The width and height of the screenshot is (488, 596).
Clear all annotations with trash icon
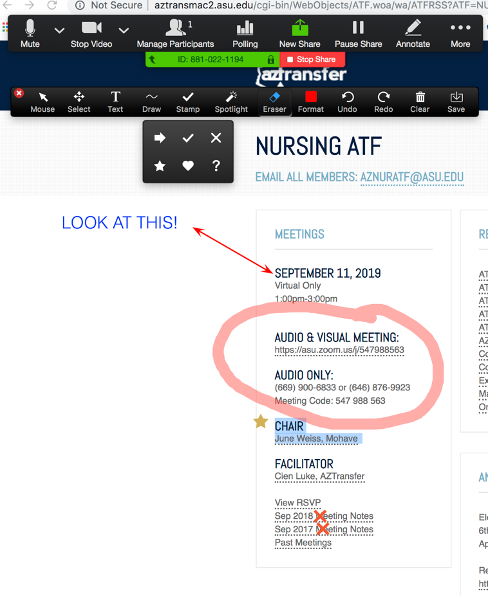coord(420,102)
